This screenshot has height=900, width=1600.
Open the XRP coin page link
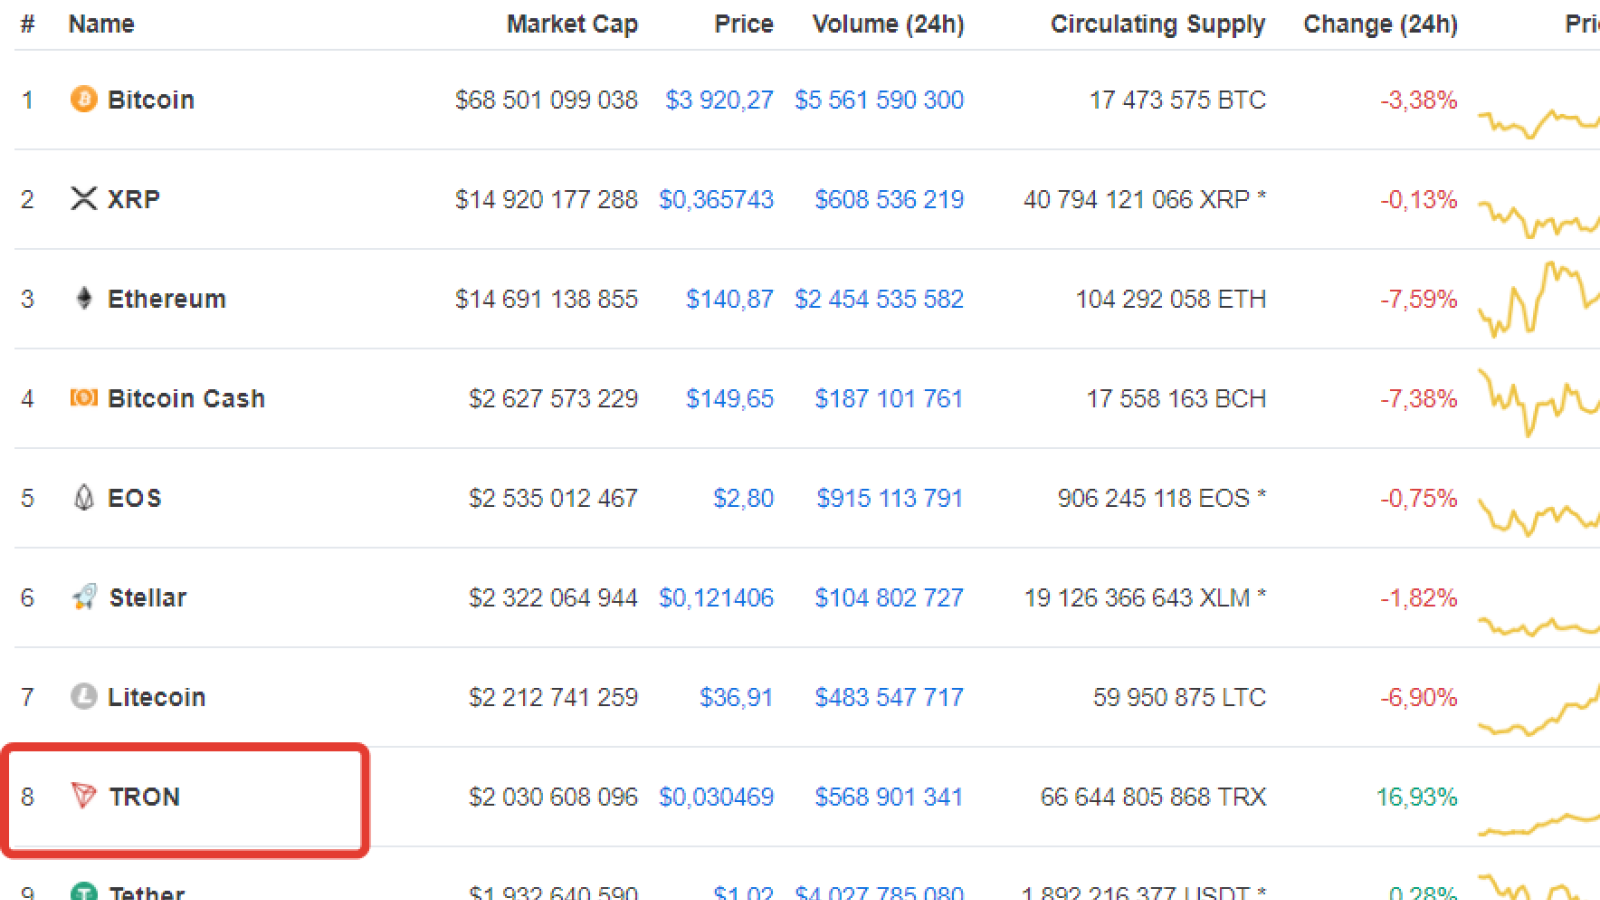[134, 199]
